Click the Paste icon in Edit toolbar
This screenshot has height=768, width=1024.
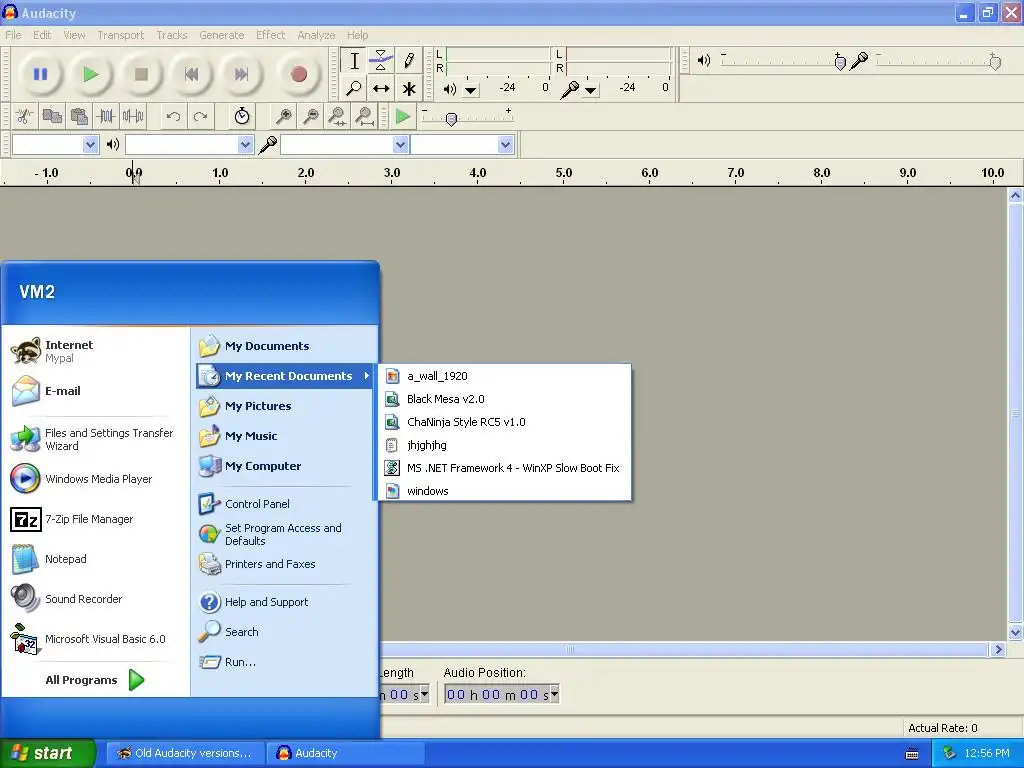pos(79,117)
